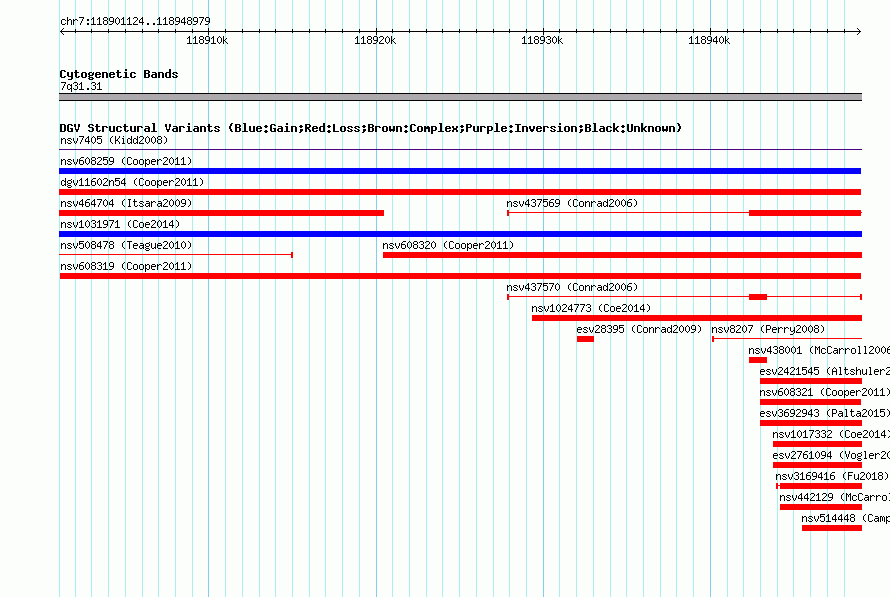Click the esv2761094 Vogler variant label
The image size is (890, 597).
[x=831, y=455]
